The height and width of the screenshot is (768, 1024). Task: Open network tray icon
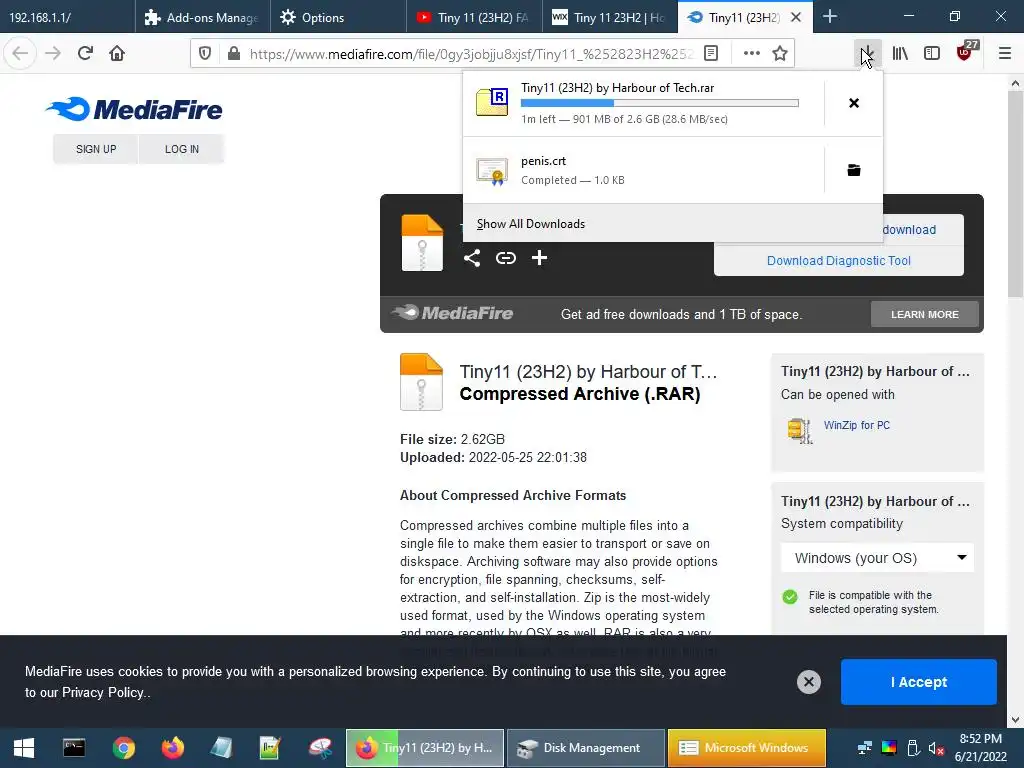[865, 748]
